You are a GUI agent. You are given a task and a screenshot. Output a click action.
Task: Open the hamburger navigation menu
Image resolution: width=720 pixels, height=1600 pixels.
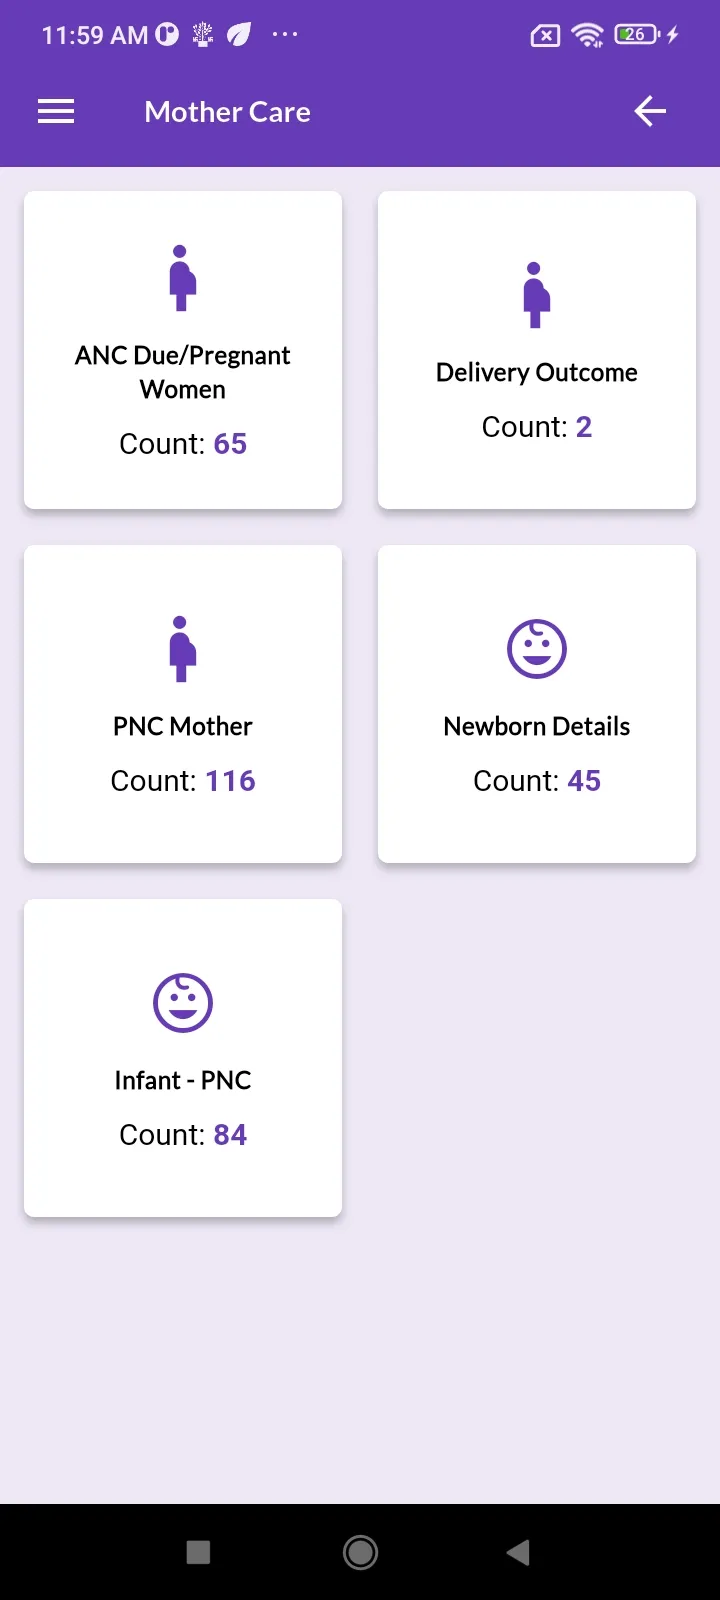56,112
